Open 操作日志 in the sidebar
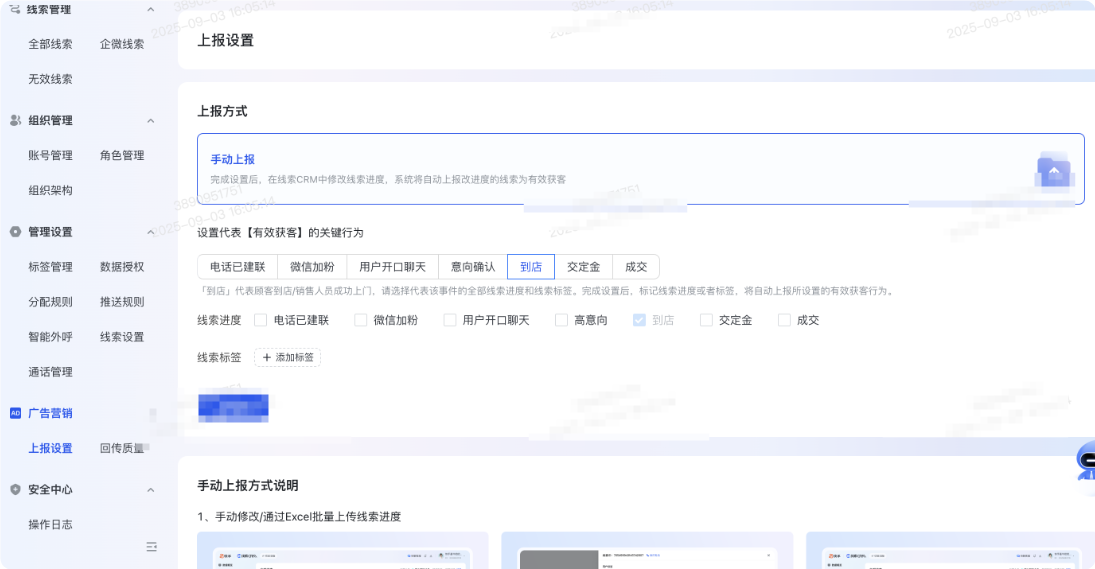 click(x=50, y=524)
